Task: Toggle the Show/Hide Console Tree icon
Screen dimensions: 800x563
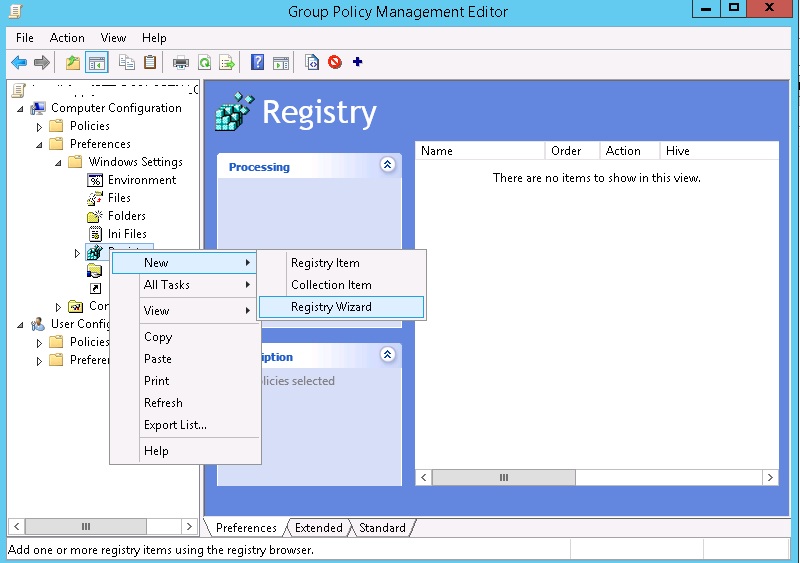Action: pyautogui.click(x=97, y=62)
